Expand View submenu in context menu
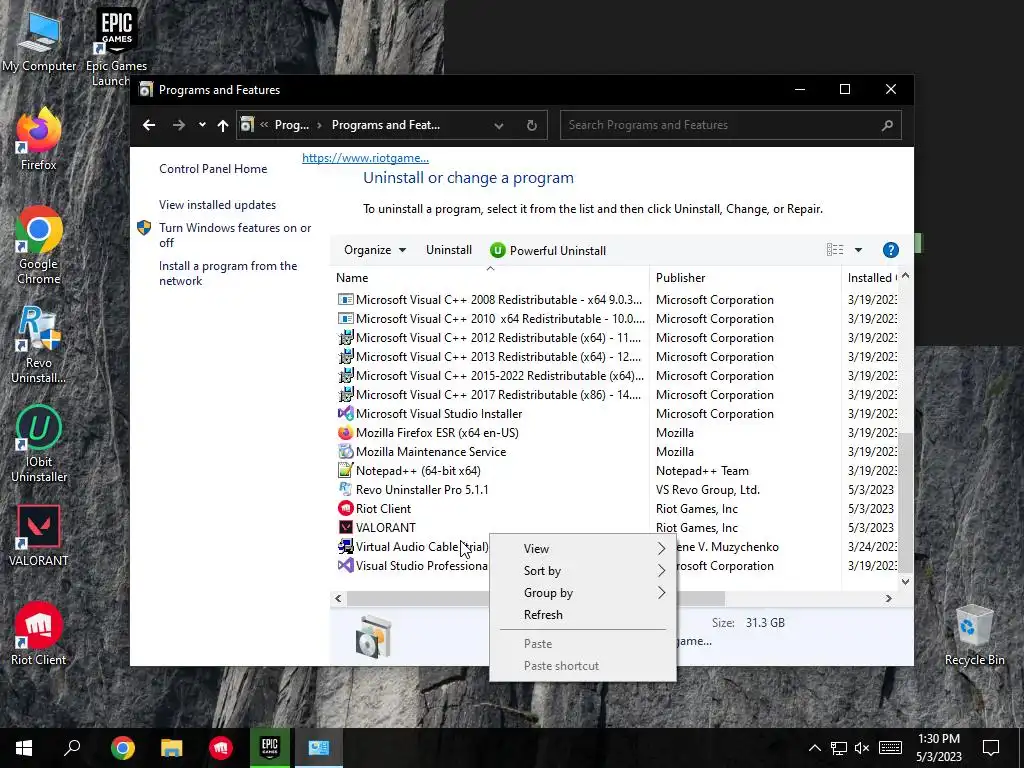The width and height of the screenshot is (1024, 768). 583,549
